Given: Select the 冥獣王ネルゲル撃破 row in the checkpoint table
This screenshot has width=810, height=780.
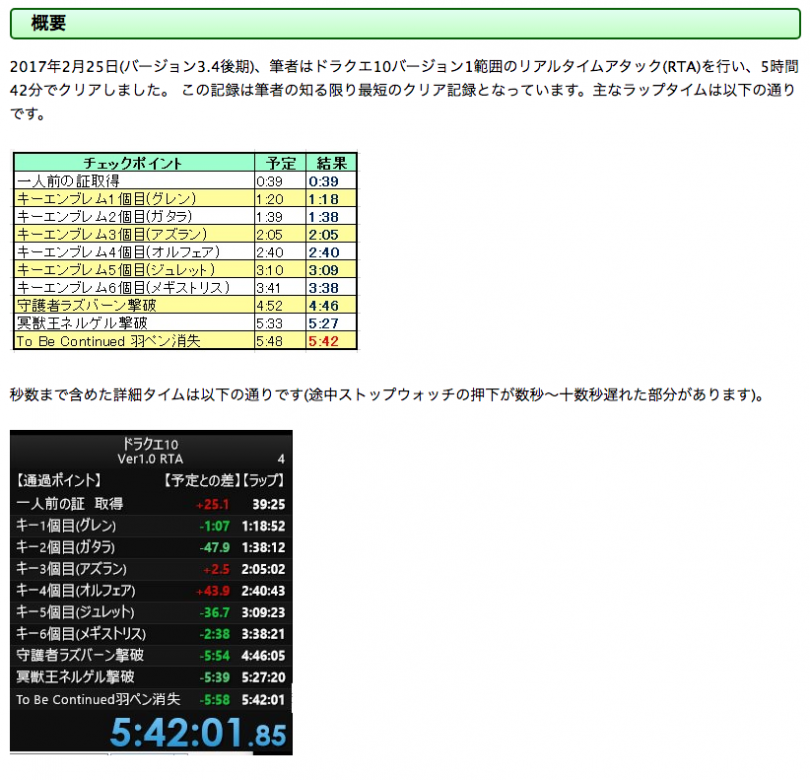Looking at the screenshot, I should (x=82, y=323).
